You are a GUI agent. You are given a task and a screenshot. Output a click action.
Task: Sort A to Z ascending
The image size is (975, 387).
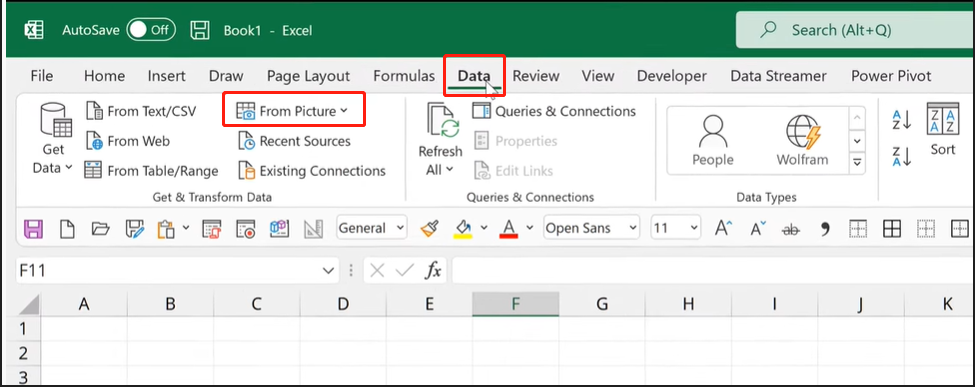tap(901, 119)
